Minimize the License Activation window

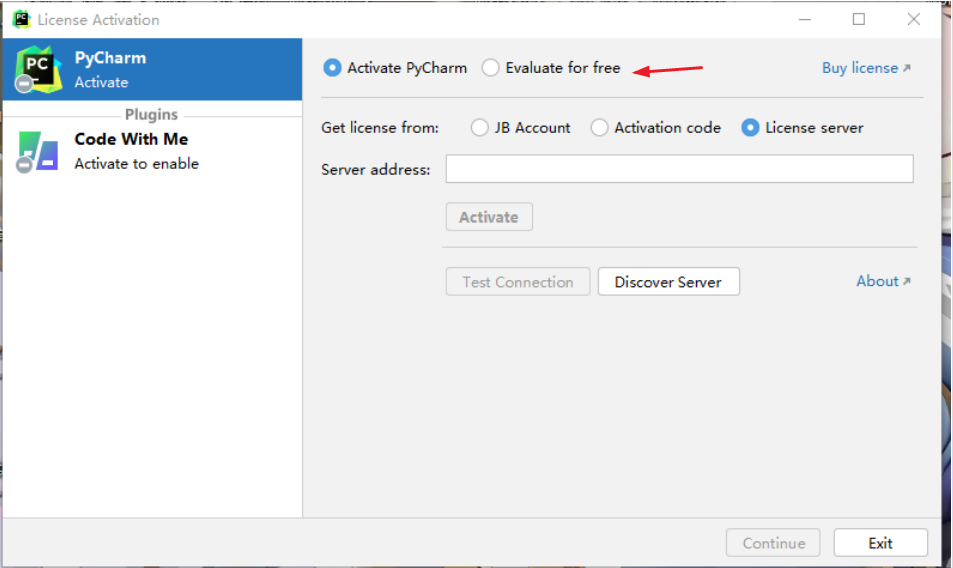click(x=805, y=19)
